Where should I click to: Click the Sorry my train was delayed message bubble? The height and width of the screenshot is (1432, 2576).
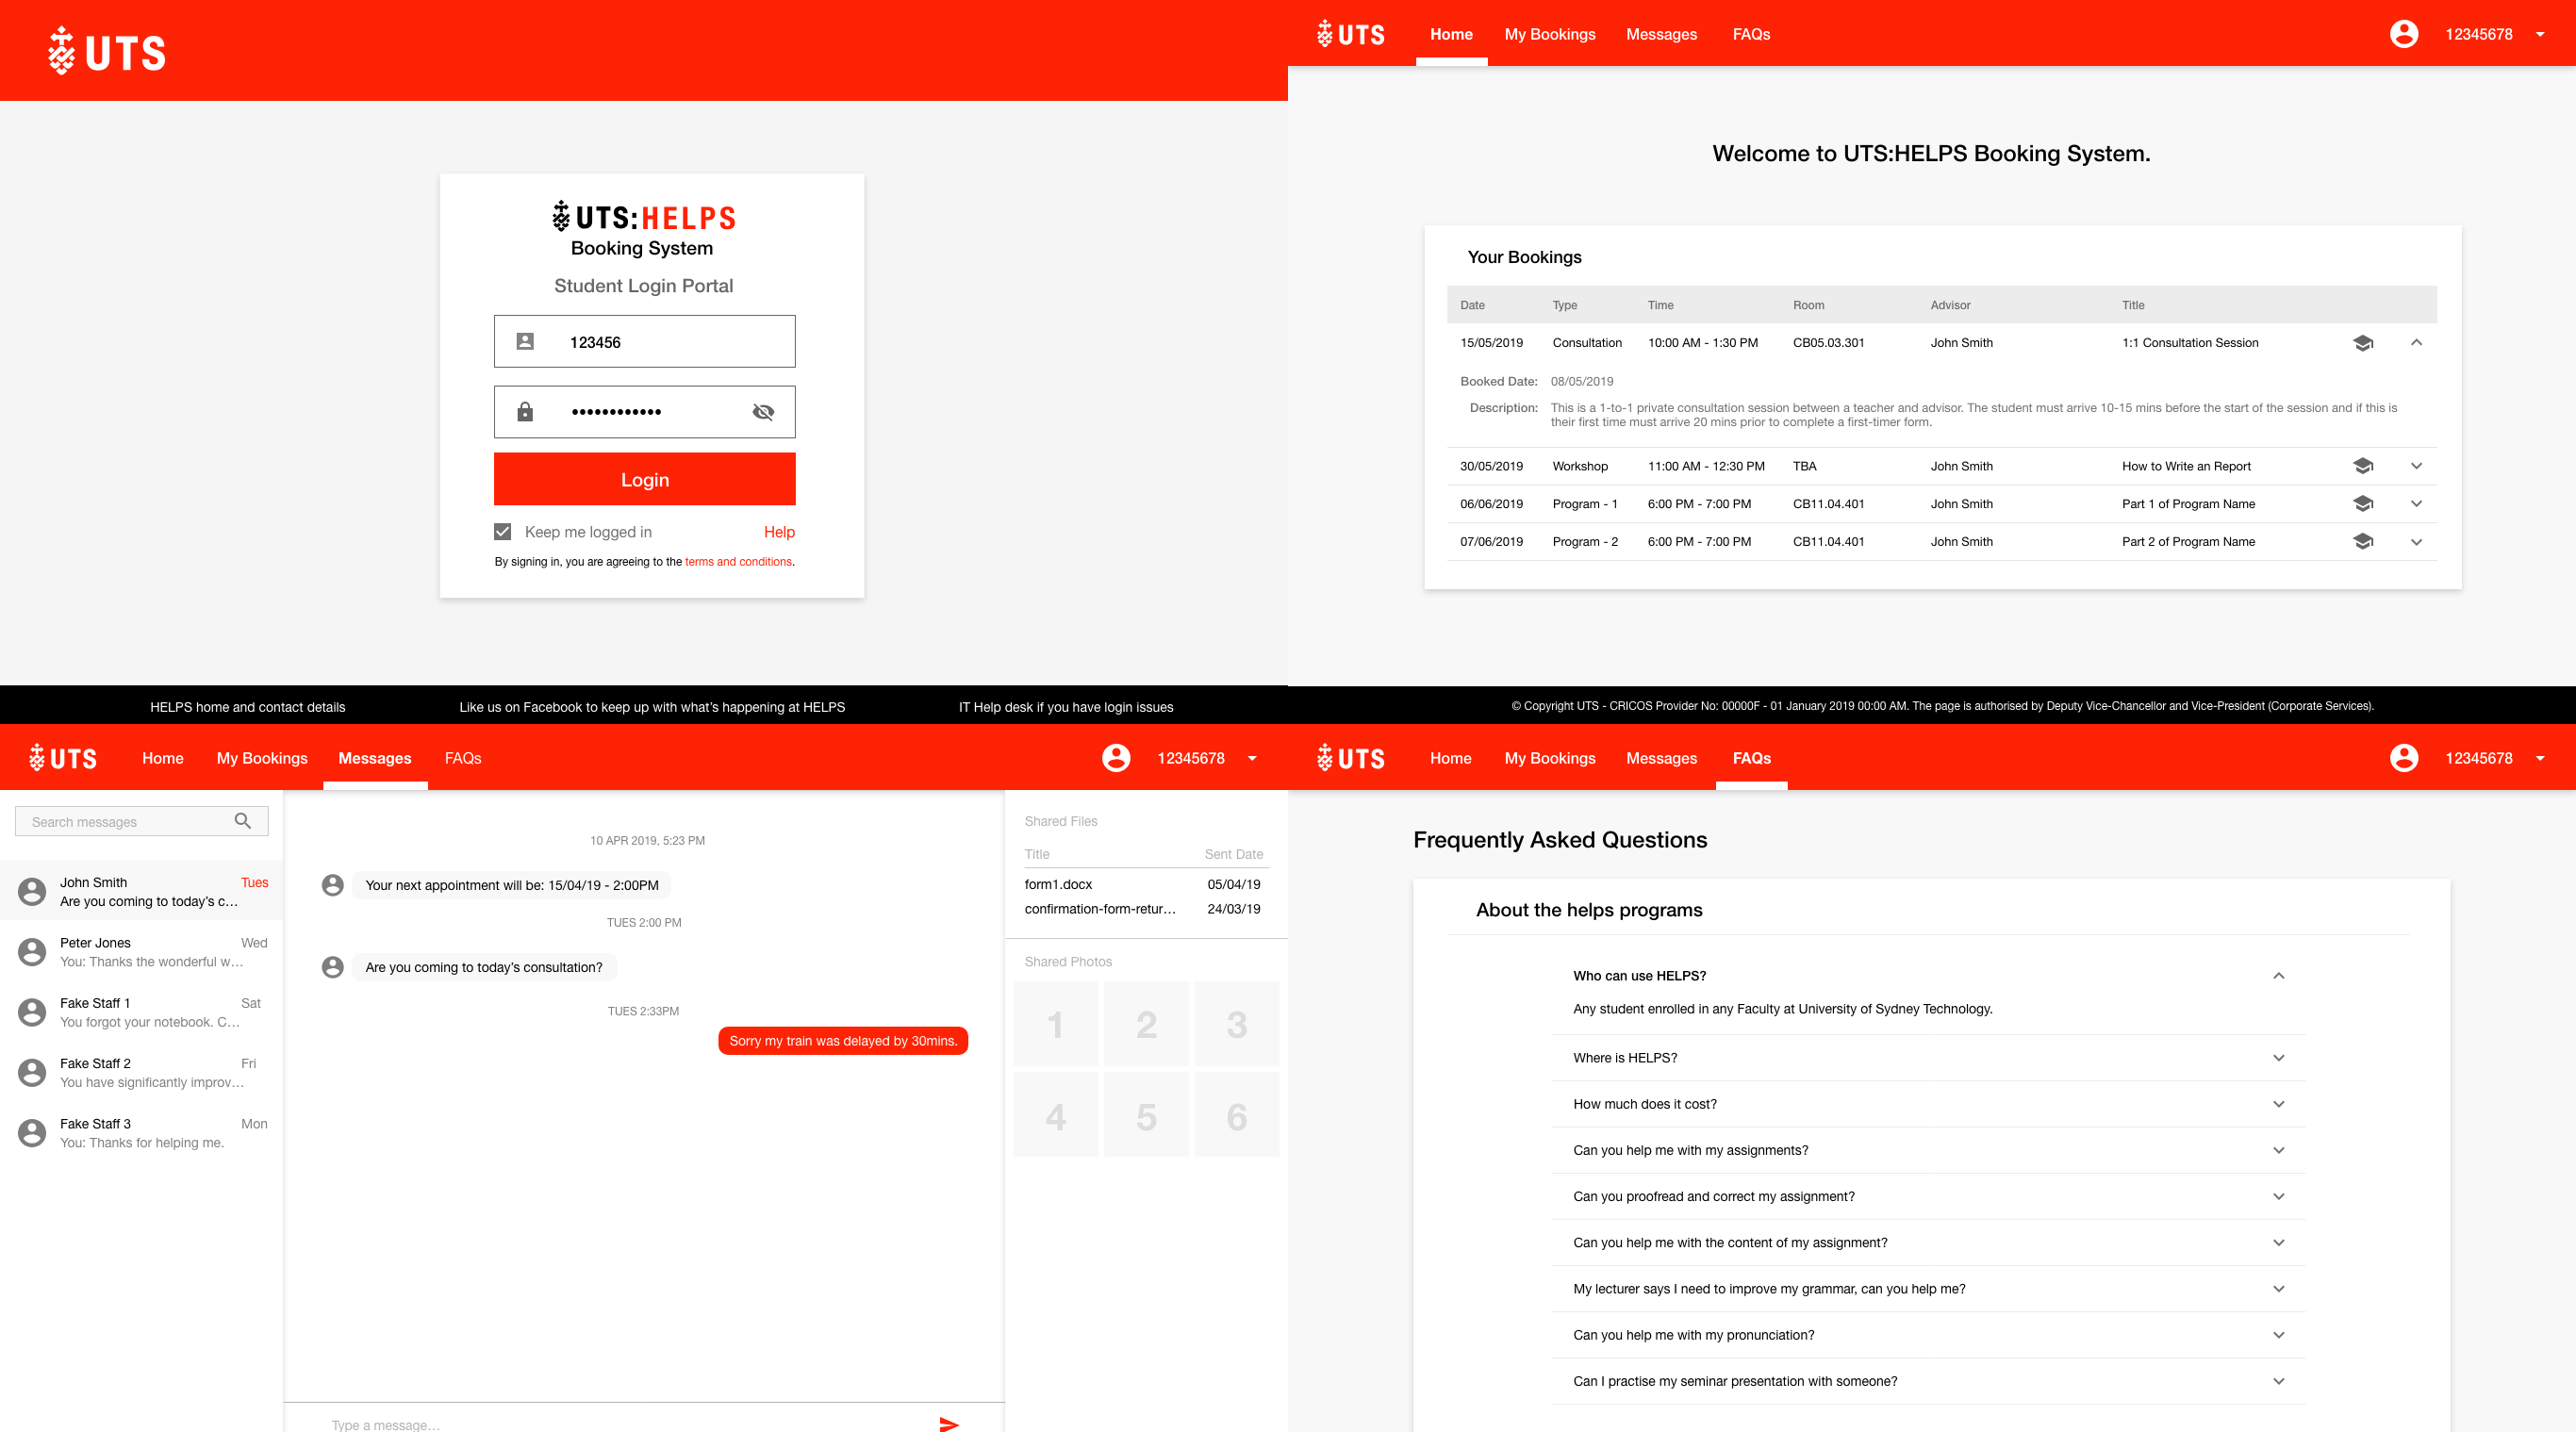click(x=843, y=1041)
